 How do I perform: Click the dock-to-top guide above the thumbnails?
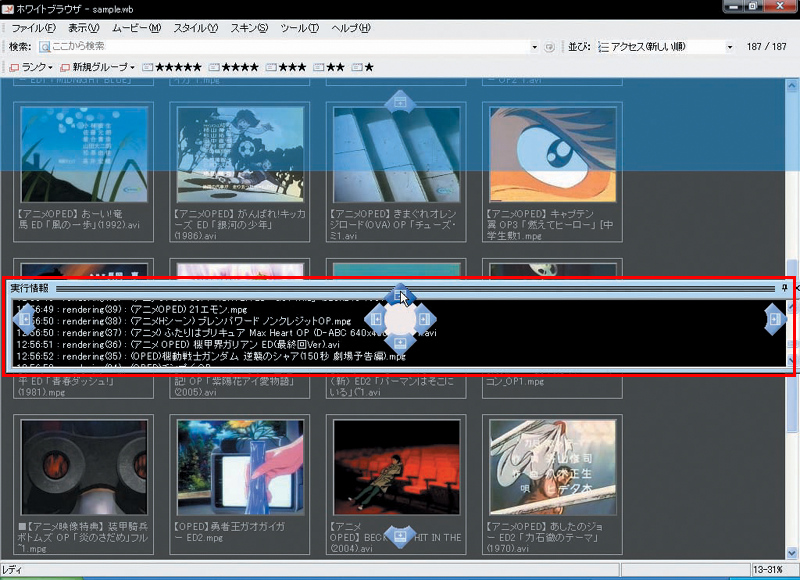[400, 102]
